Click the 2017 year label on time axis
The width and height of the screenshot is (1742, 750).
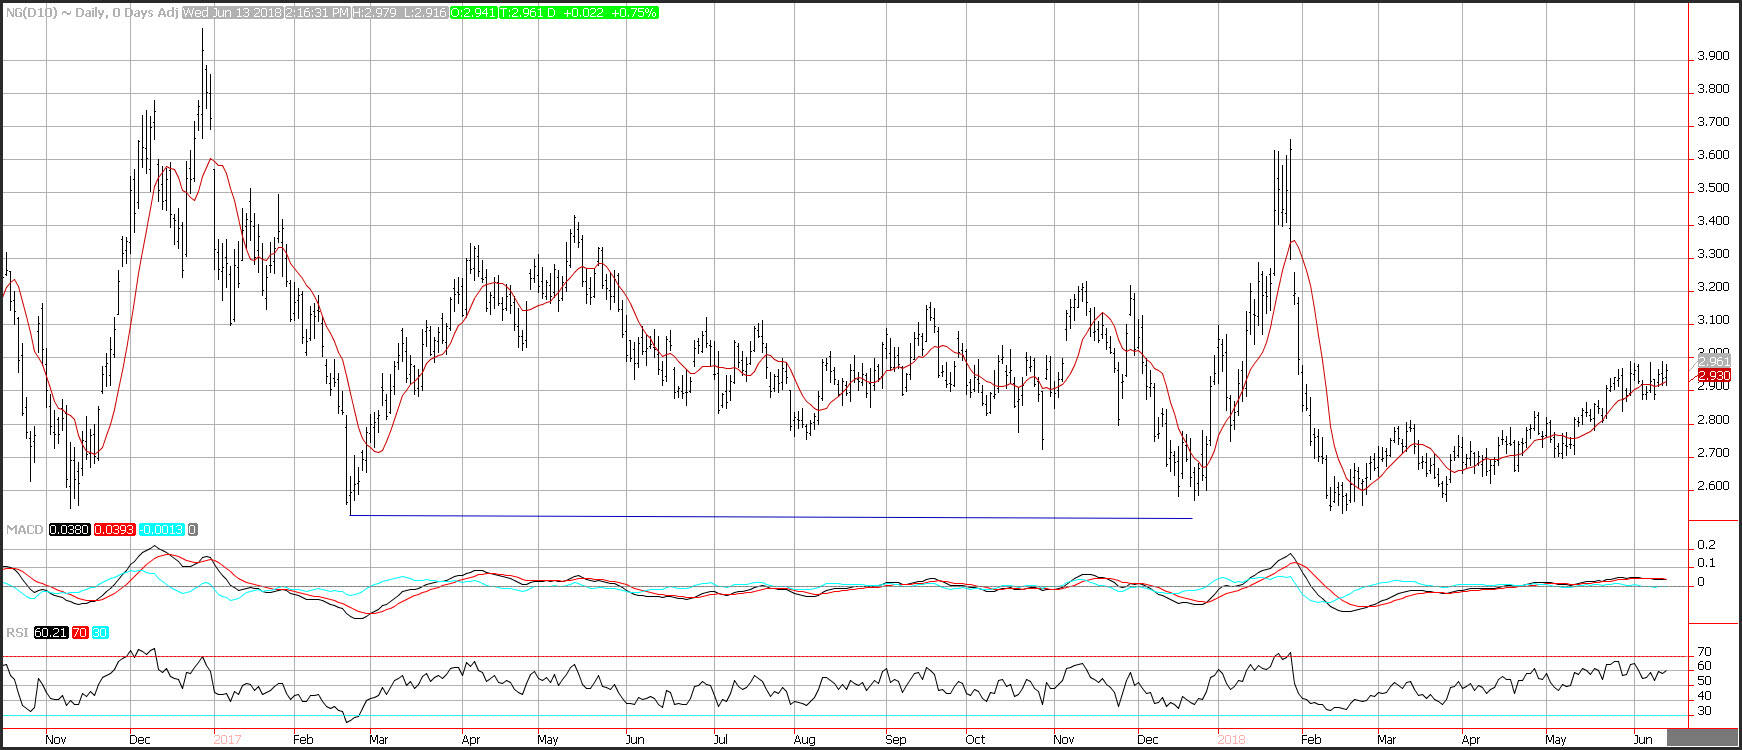click(x=227, y=740)
